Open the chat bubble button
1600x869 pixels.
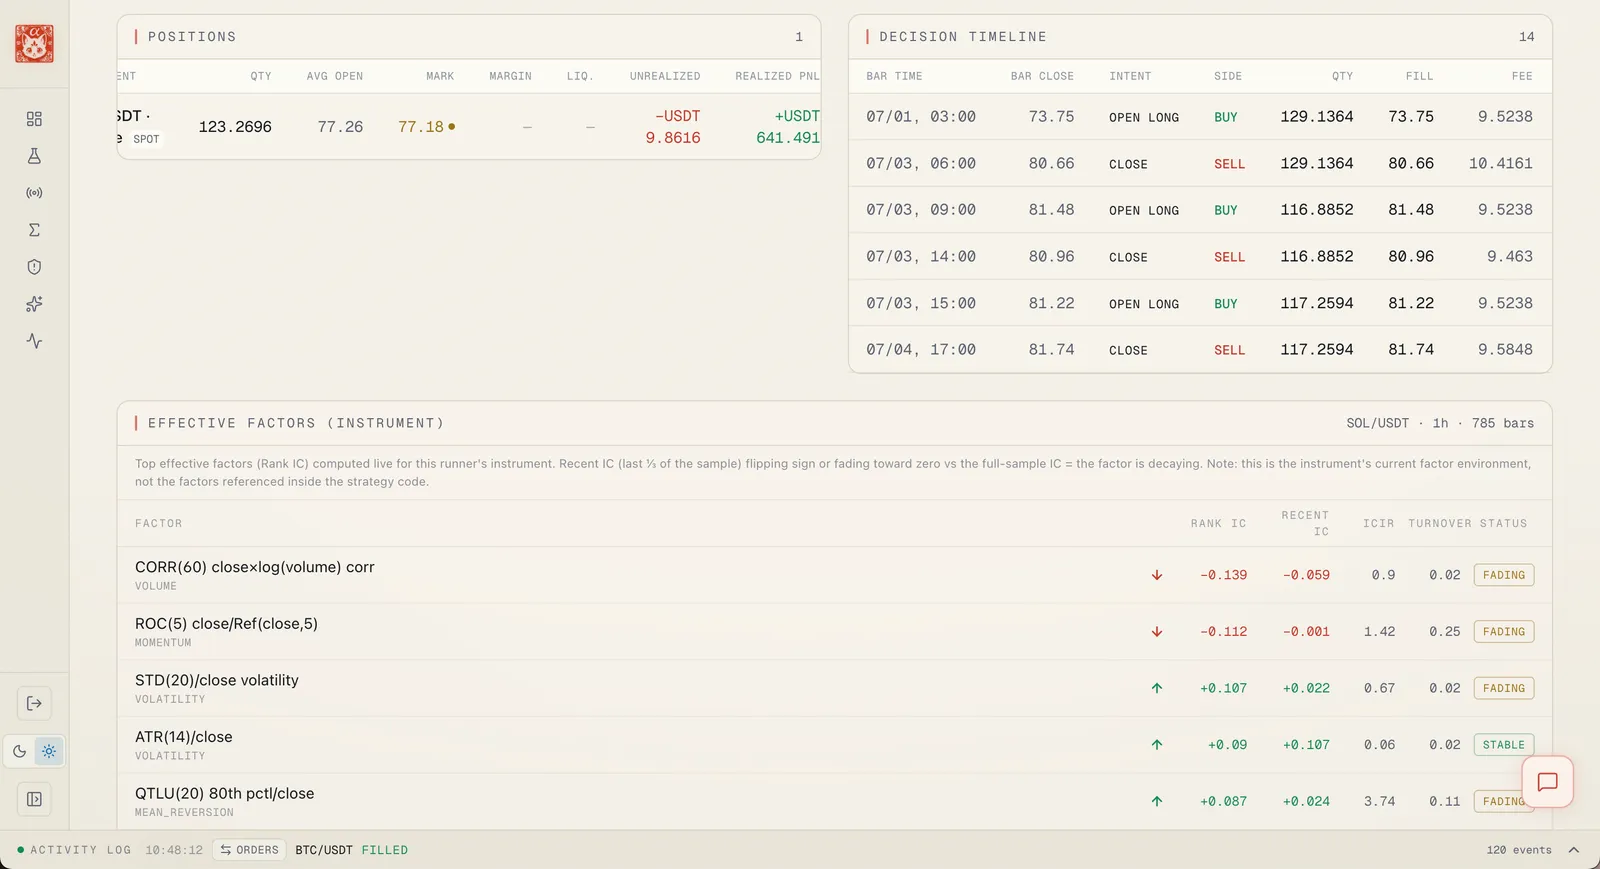click(1547, 782)
